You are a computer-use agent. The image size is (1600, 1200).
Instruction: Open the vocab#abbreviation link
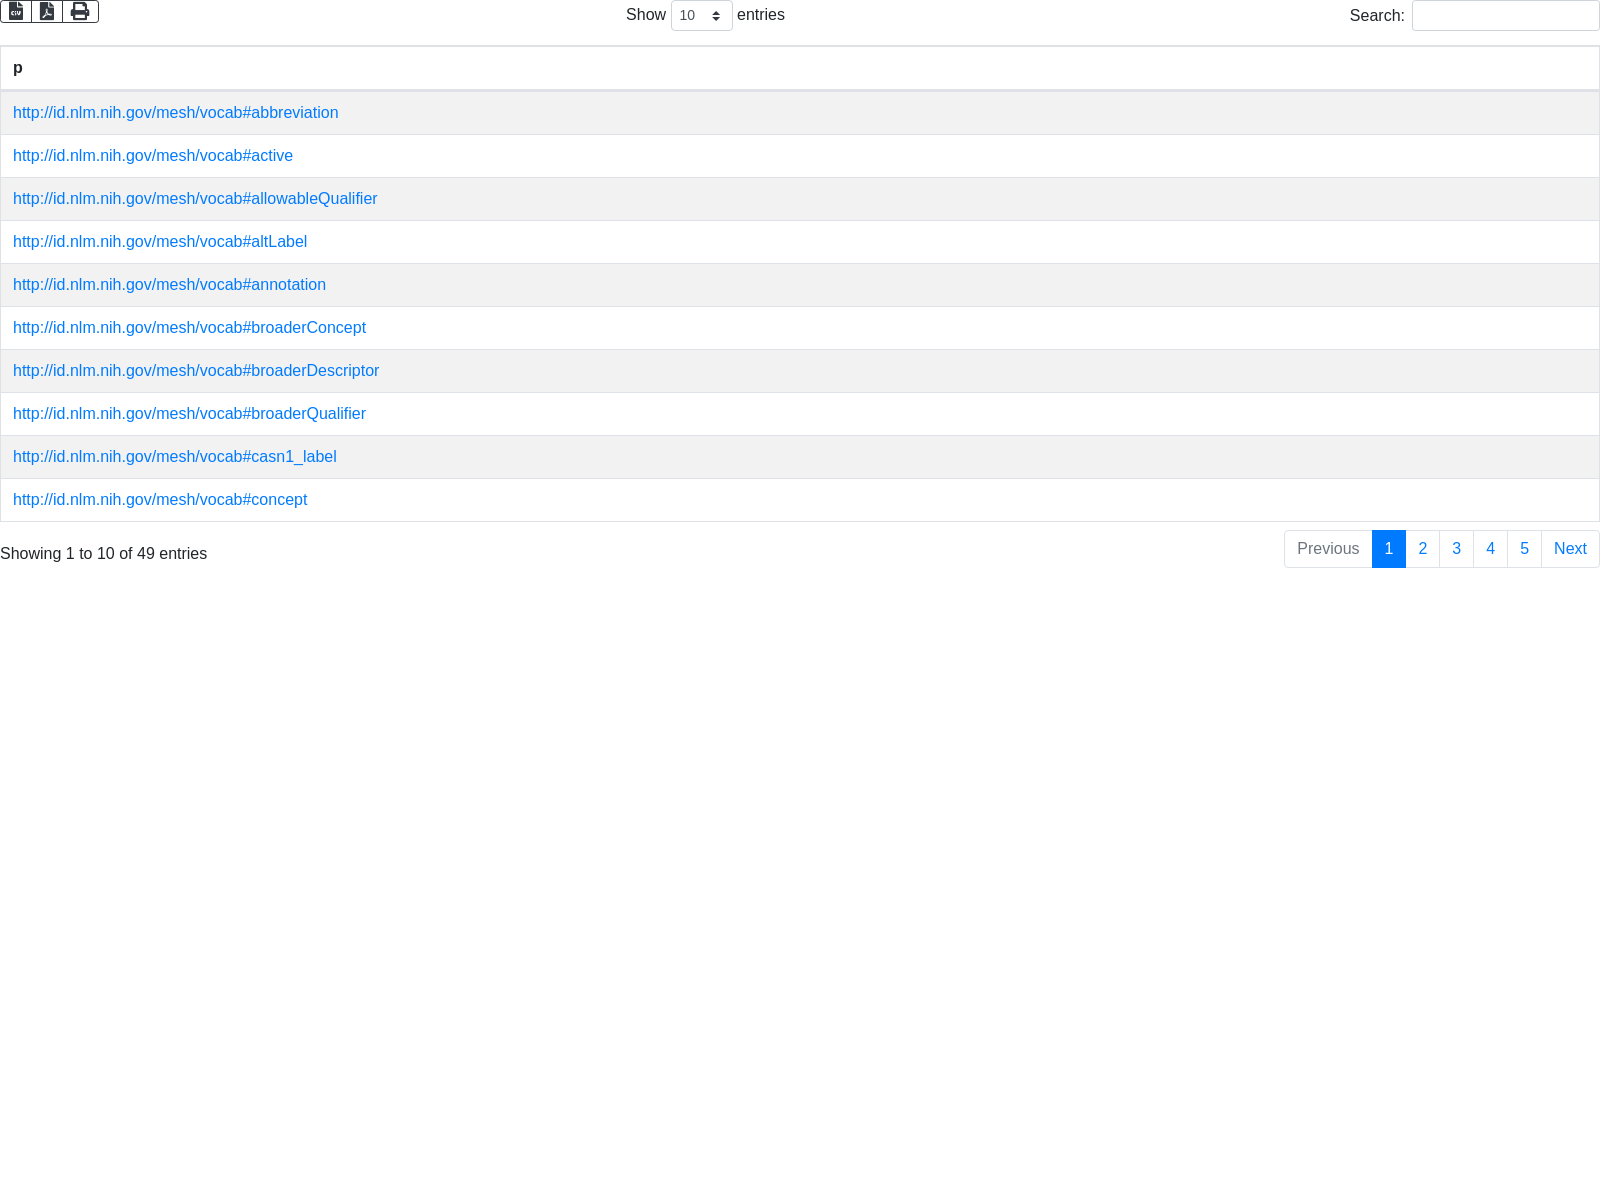(x=175, y=113)
